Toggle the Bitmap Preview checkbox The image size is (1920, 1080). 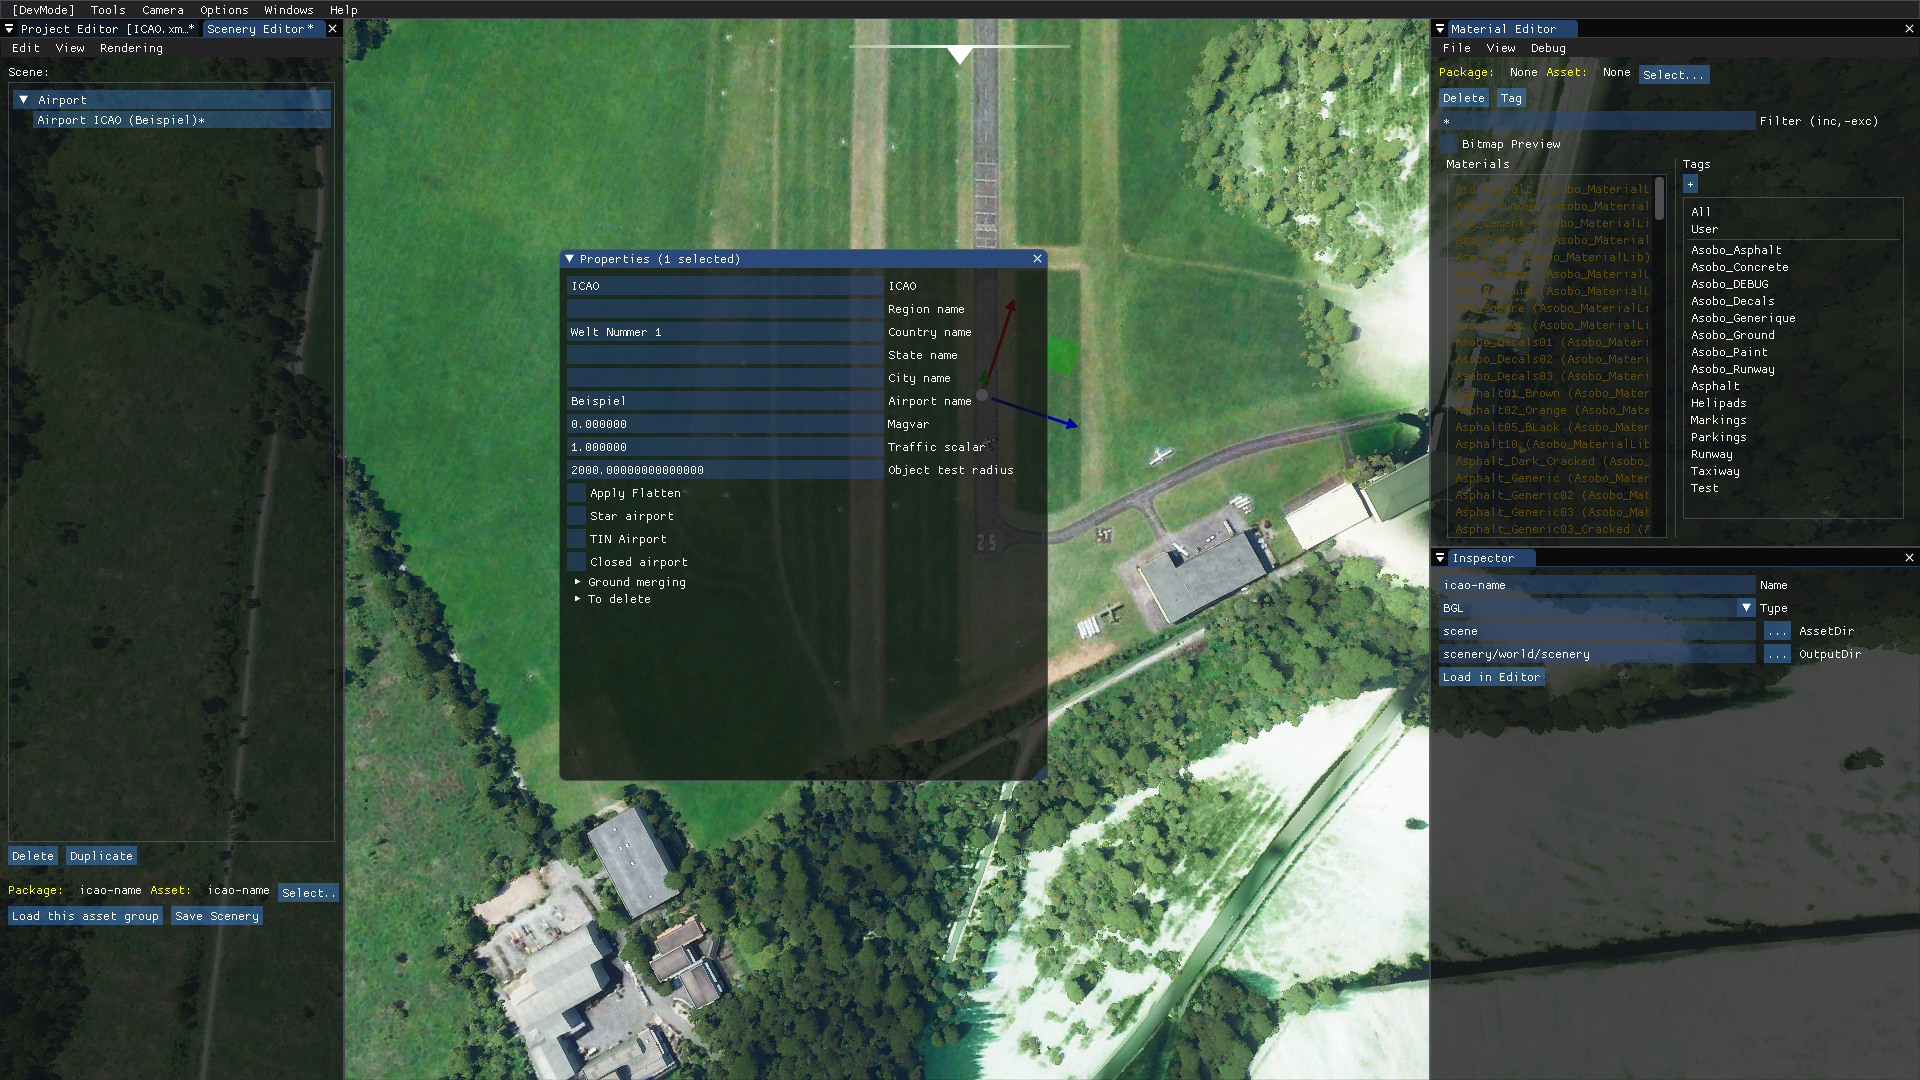[x=1448, y=144]
